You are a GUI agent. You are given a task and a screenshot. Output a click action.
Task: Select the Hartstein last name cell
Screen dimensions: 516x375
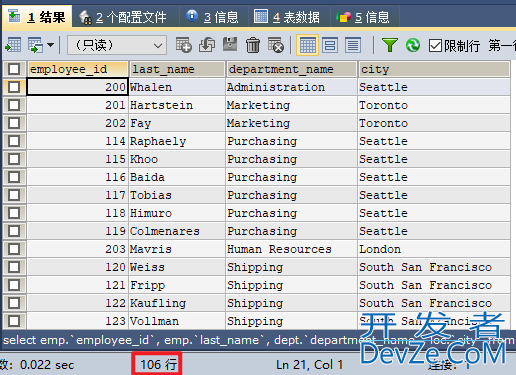click(x=177, y=105)
